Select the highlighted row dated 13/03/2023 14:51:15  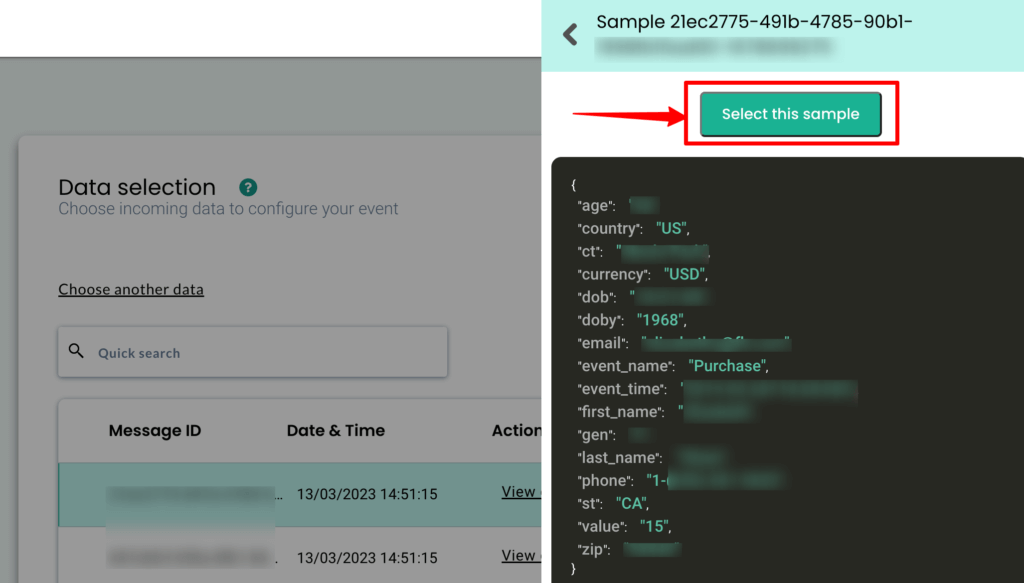pyautogui.click(x=300, y=494)
